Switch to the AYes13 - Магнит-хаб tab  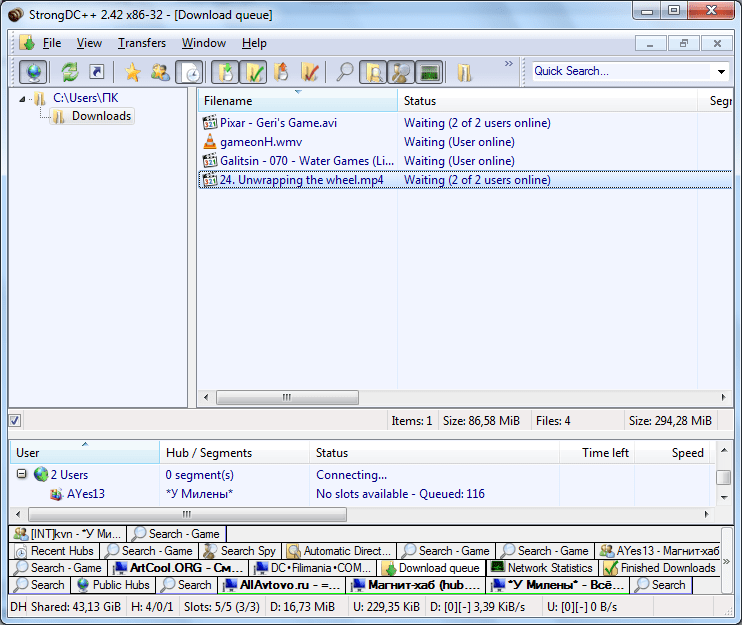click(659, 551)
